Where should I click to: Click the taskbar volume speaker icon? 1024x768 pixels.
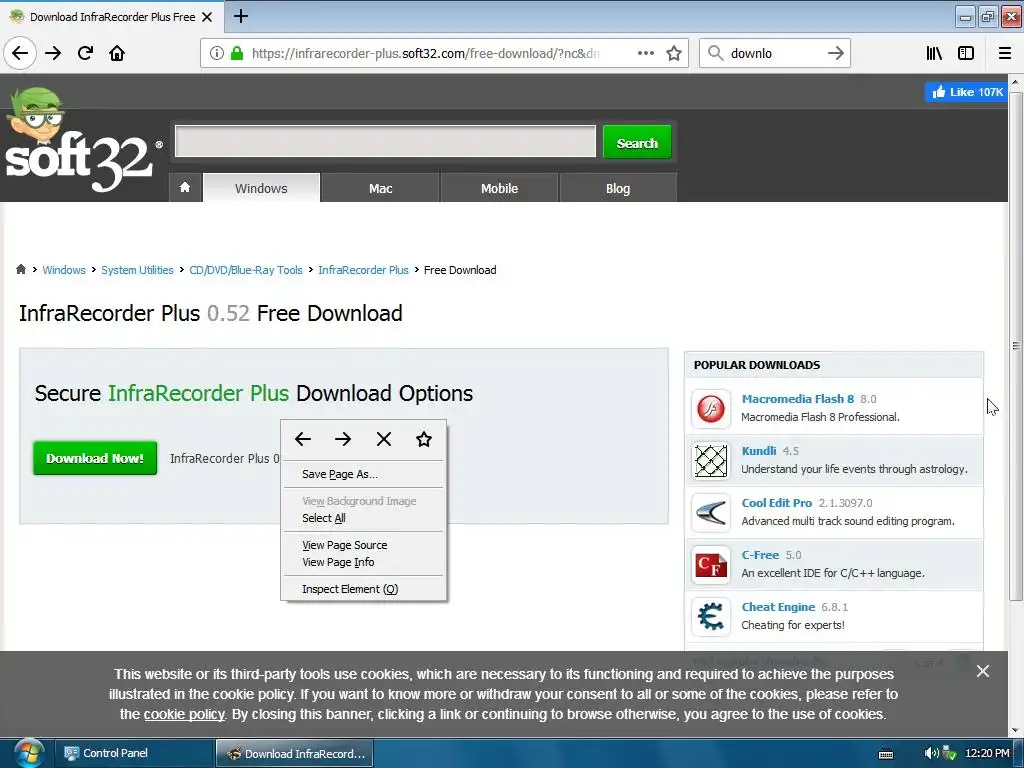931,753
